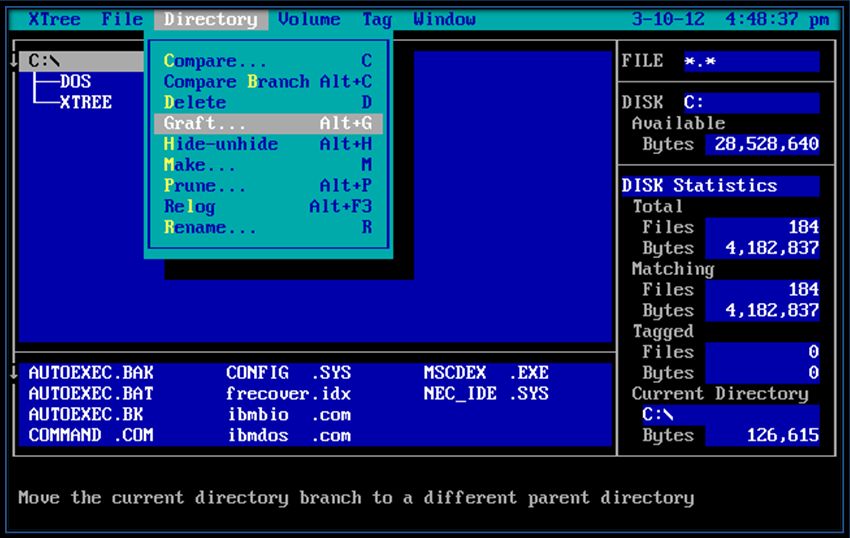850x538 pixels.
Task: Choose Hide-unhide menu entry
Action: (268, 144)
